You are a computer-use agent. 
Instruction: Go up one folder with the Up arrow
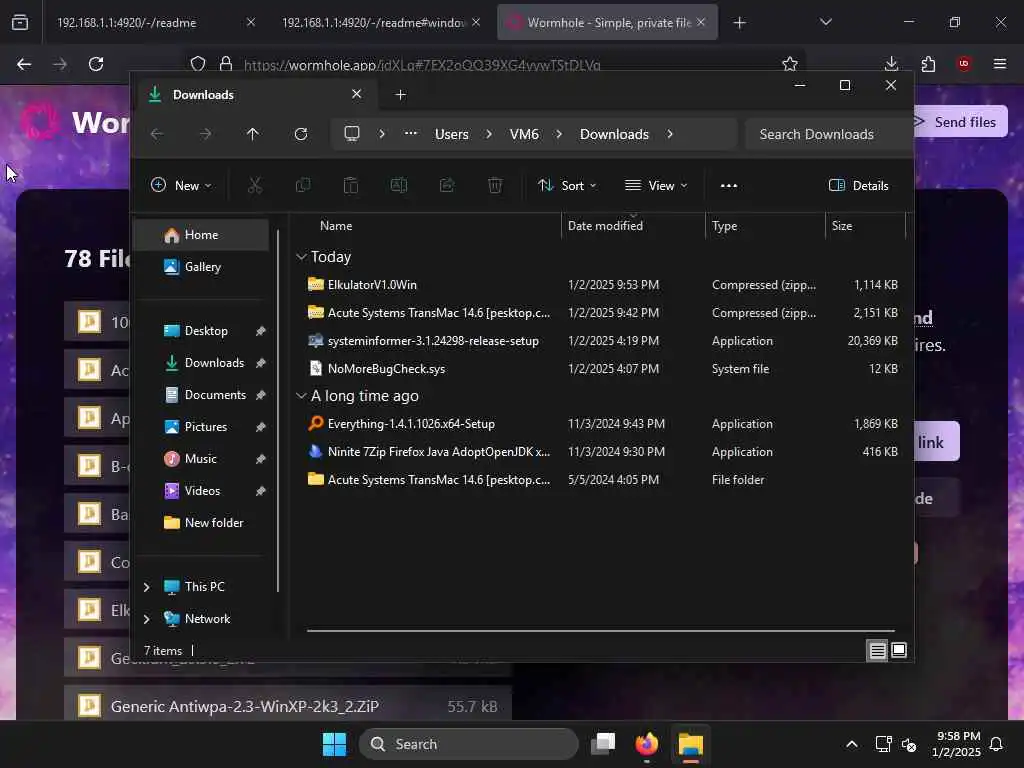(253, 134)
